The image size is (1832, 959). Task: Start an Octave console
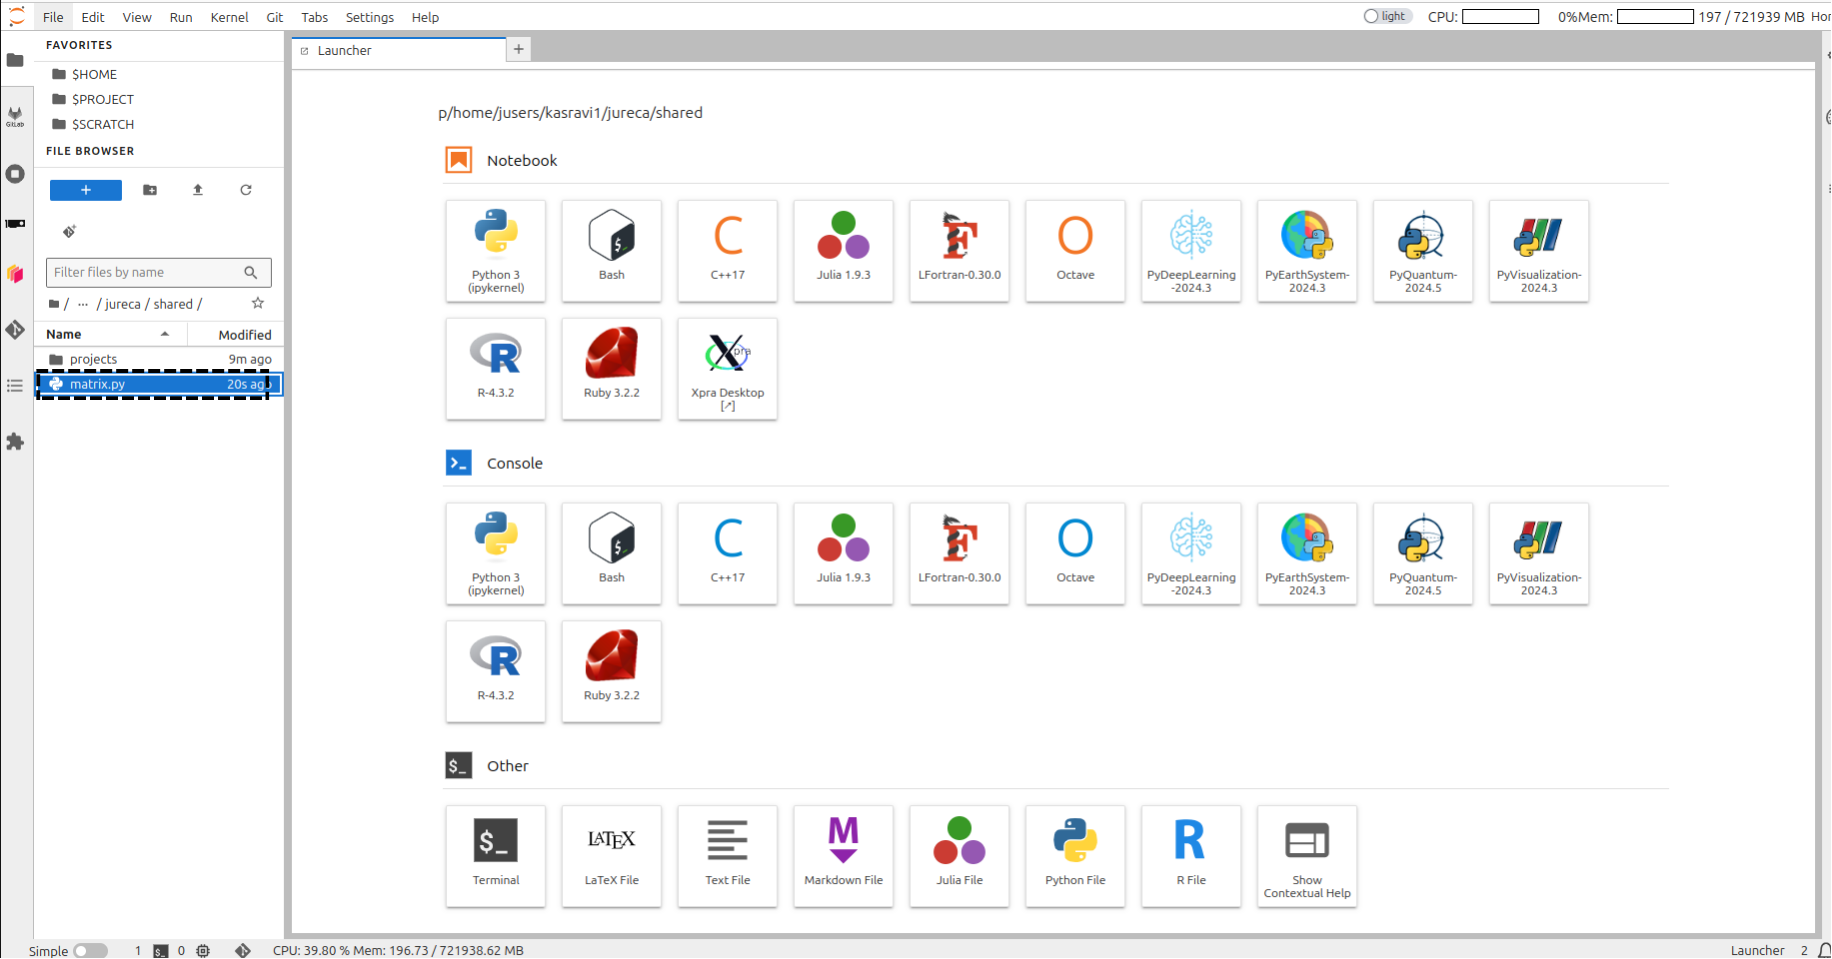[x=1075, y=553]
